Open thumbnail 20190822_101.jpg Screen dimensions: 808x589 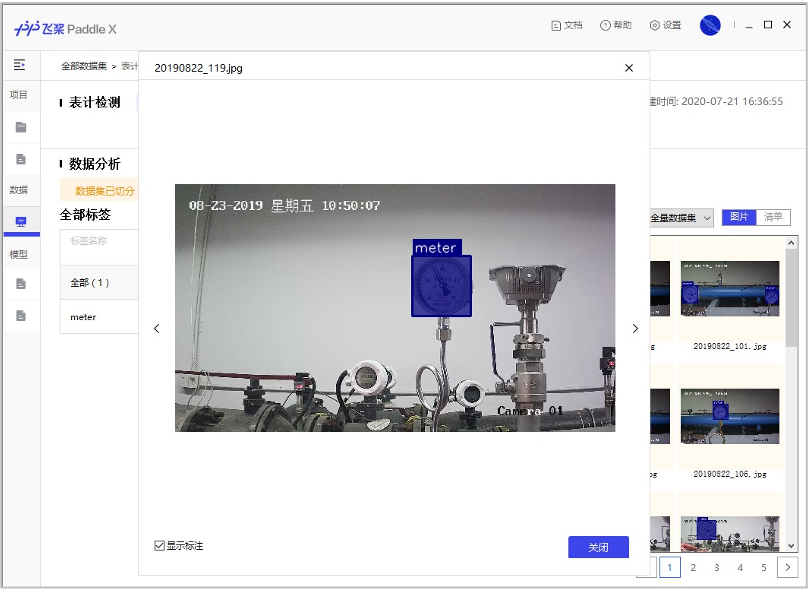(x=729, y=290)
